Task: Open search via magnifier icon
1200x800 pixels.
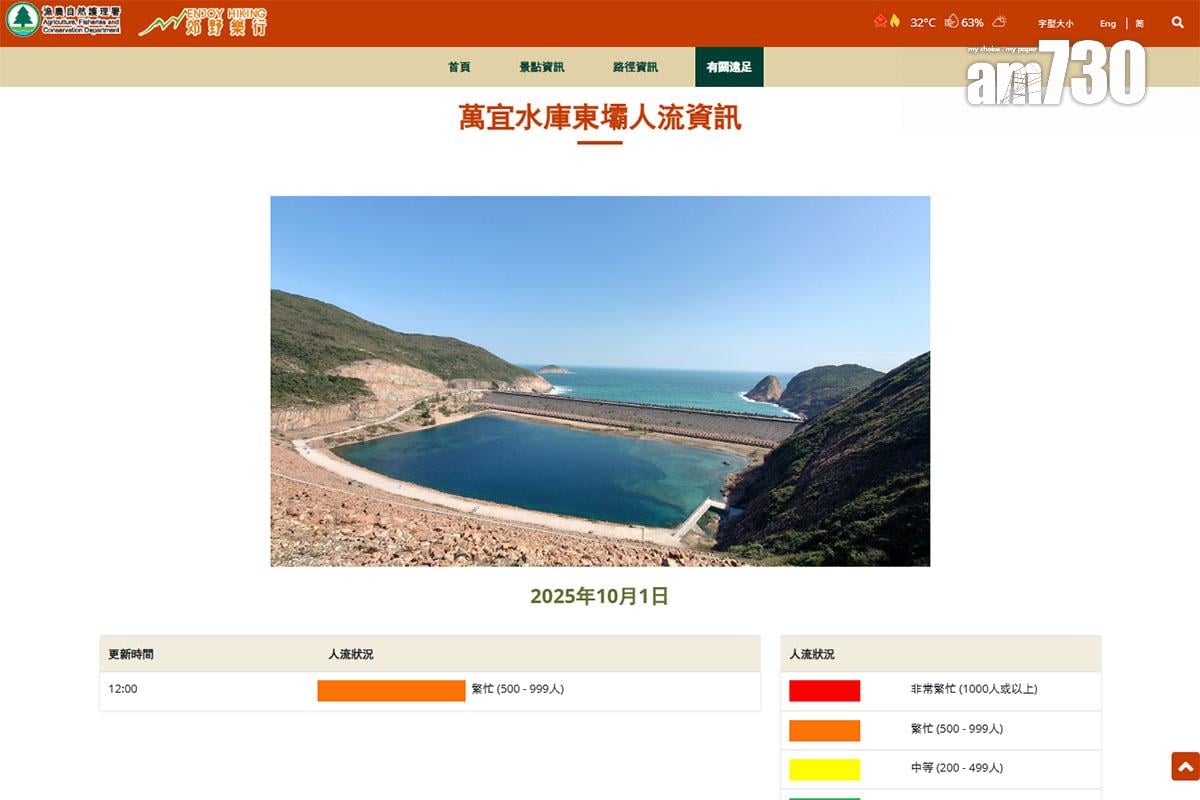Action: tap(1177, 22)
